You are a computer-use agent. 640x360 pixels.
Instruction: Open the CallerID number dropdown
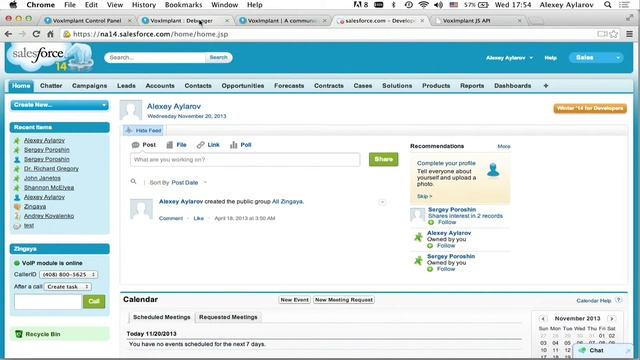[x=69, y=275]
